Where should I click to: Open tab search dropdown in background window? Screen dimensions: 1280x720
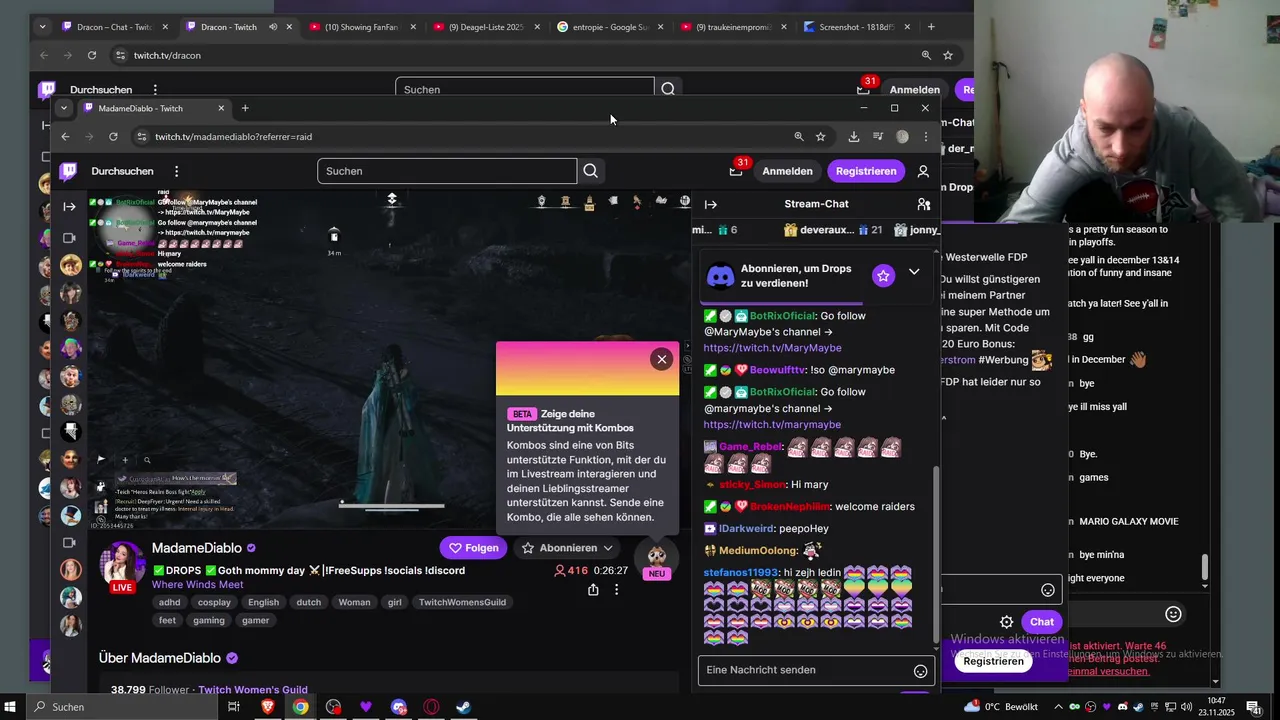[43, 27]
